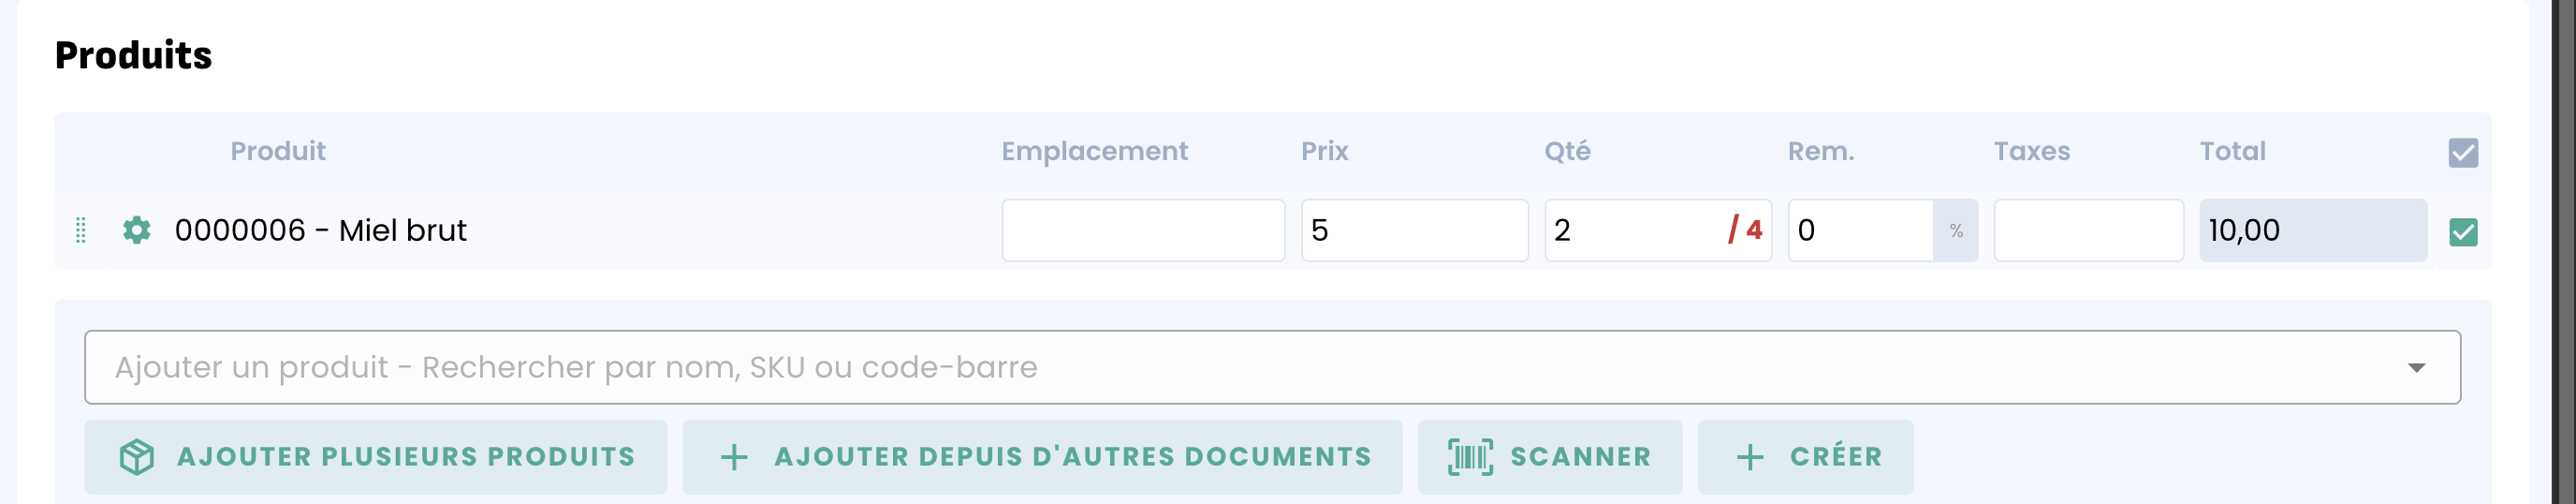The image size is (2576, 504).
Task: Uncheck the Miel brut row checkbox
Action: 2463,232
